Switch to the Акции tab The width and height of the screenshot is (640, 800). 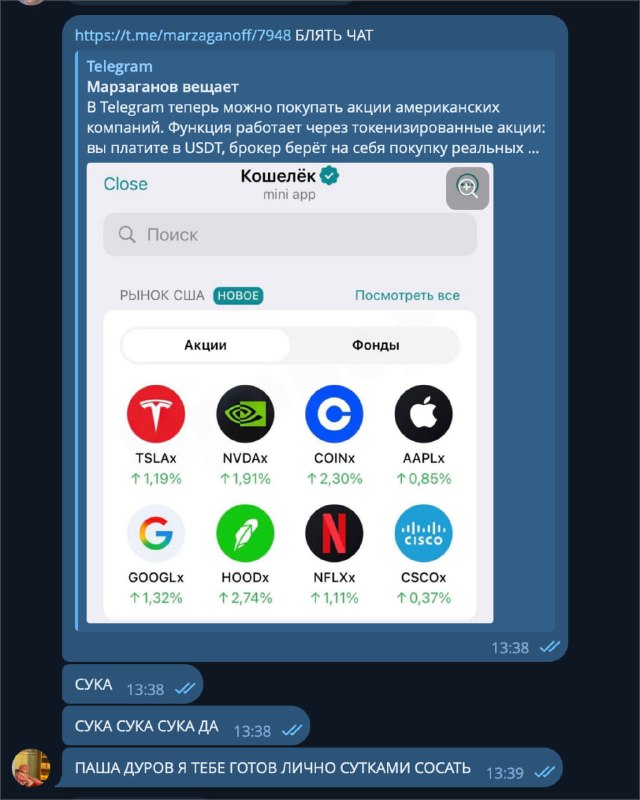click(205, 345)
